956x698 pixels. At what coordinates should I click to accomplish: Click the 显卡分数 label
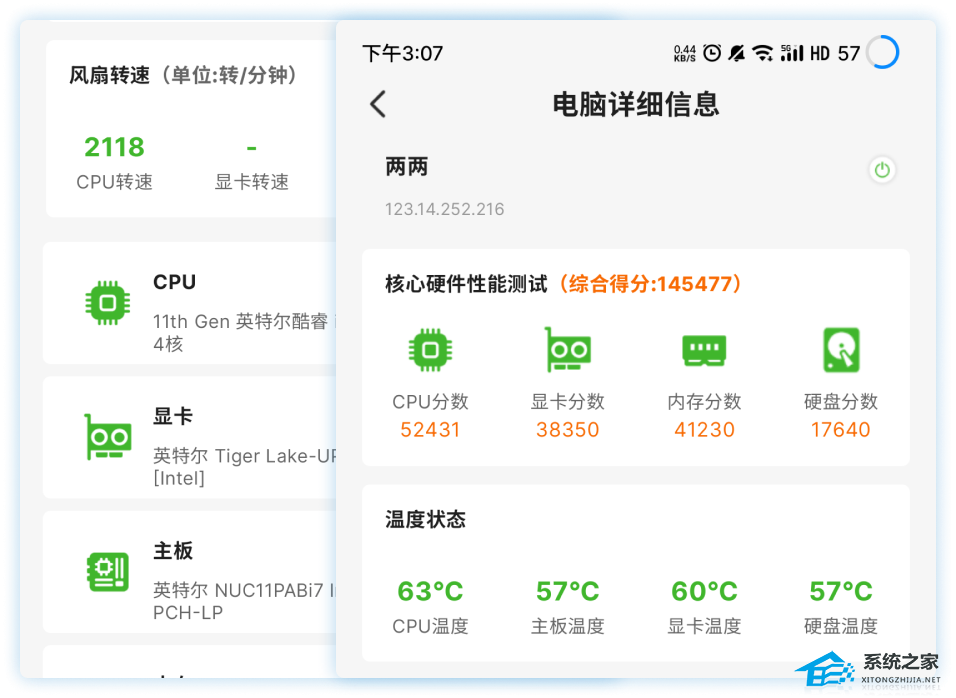point(568,402)
